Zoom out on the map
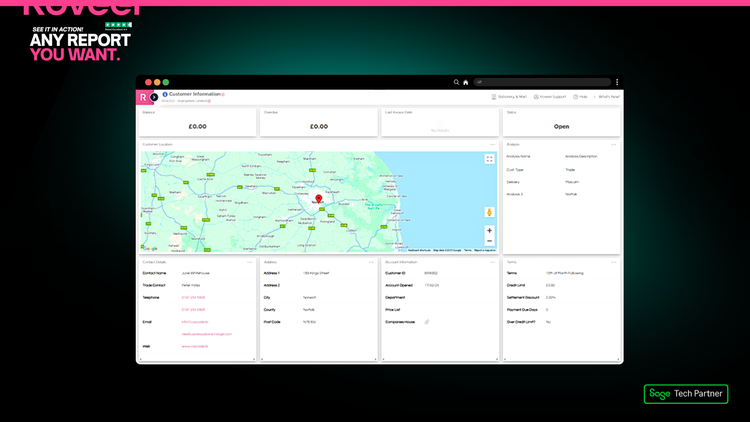The image size is (750, 422). pyautogui.click(x=489, y=241)
